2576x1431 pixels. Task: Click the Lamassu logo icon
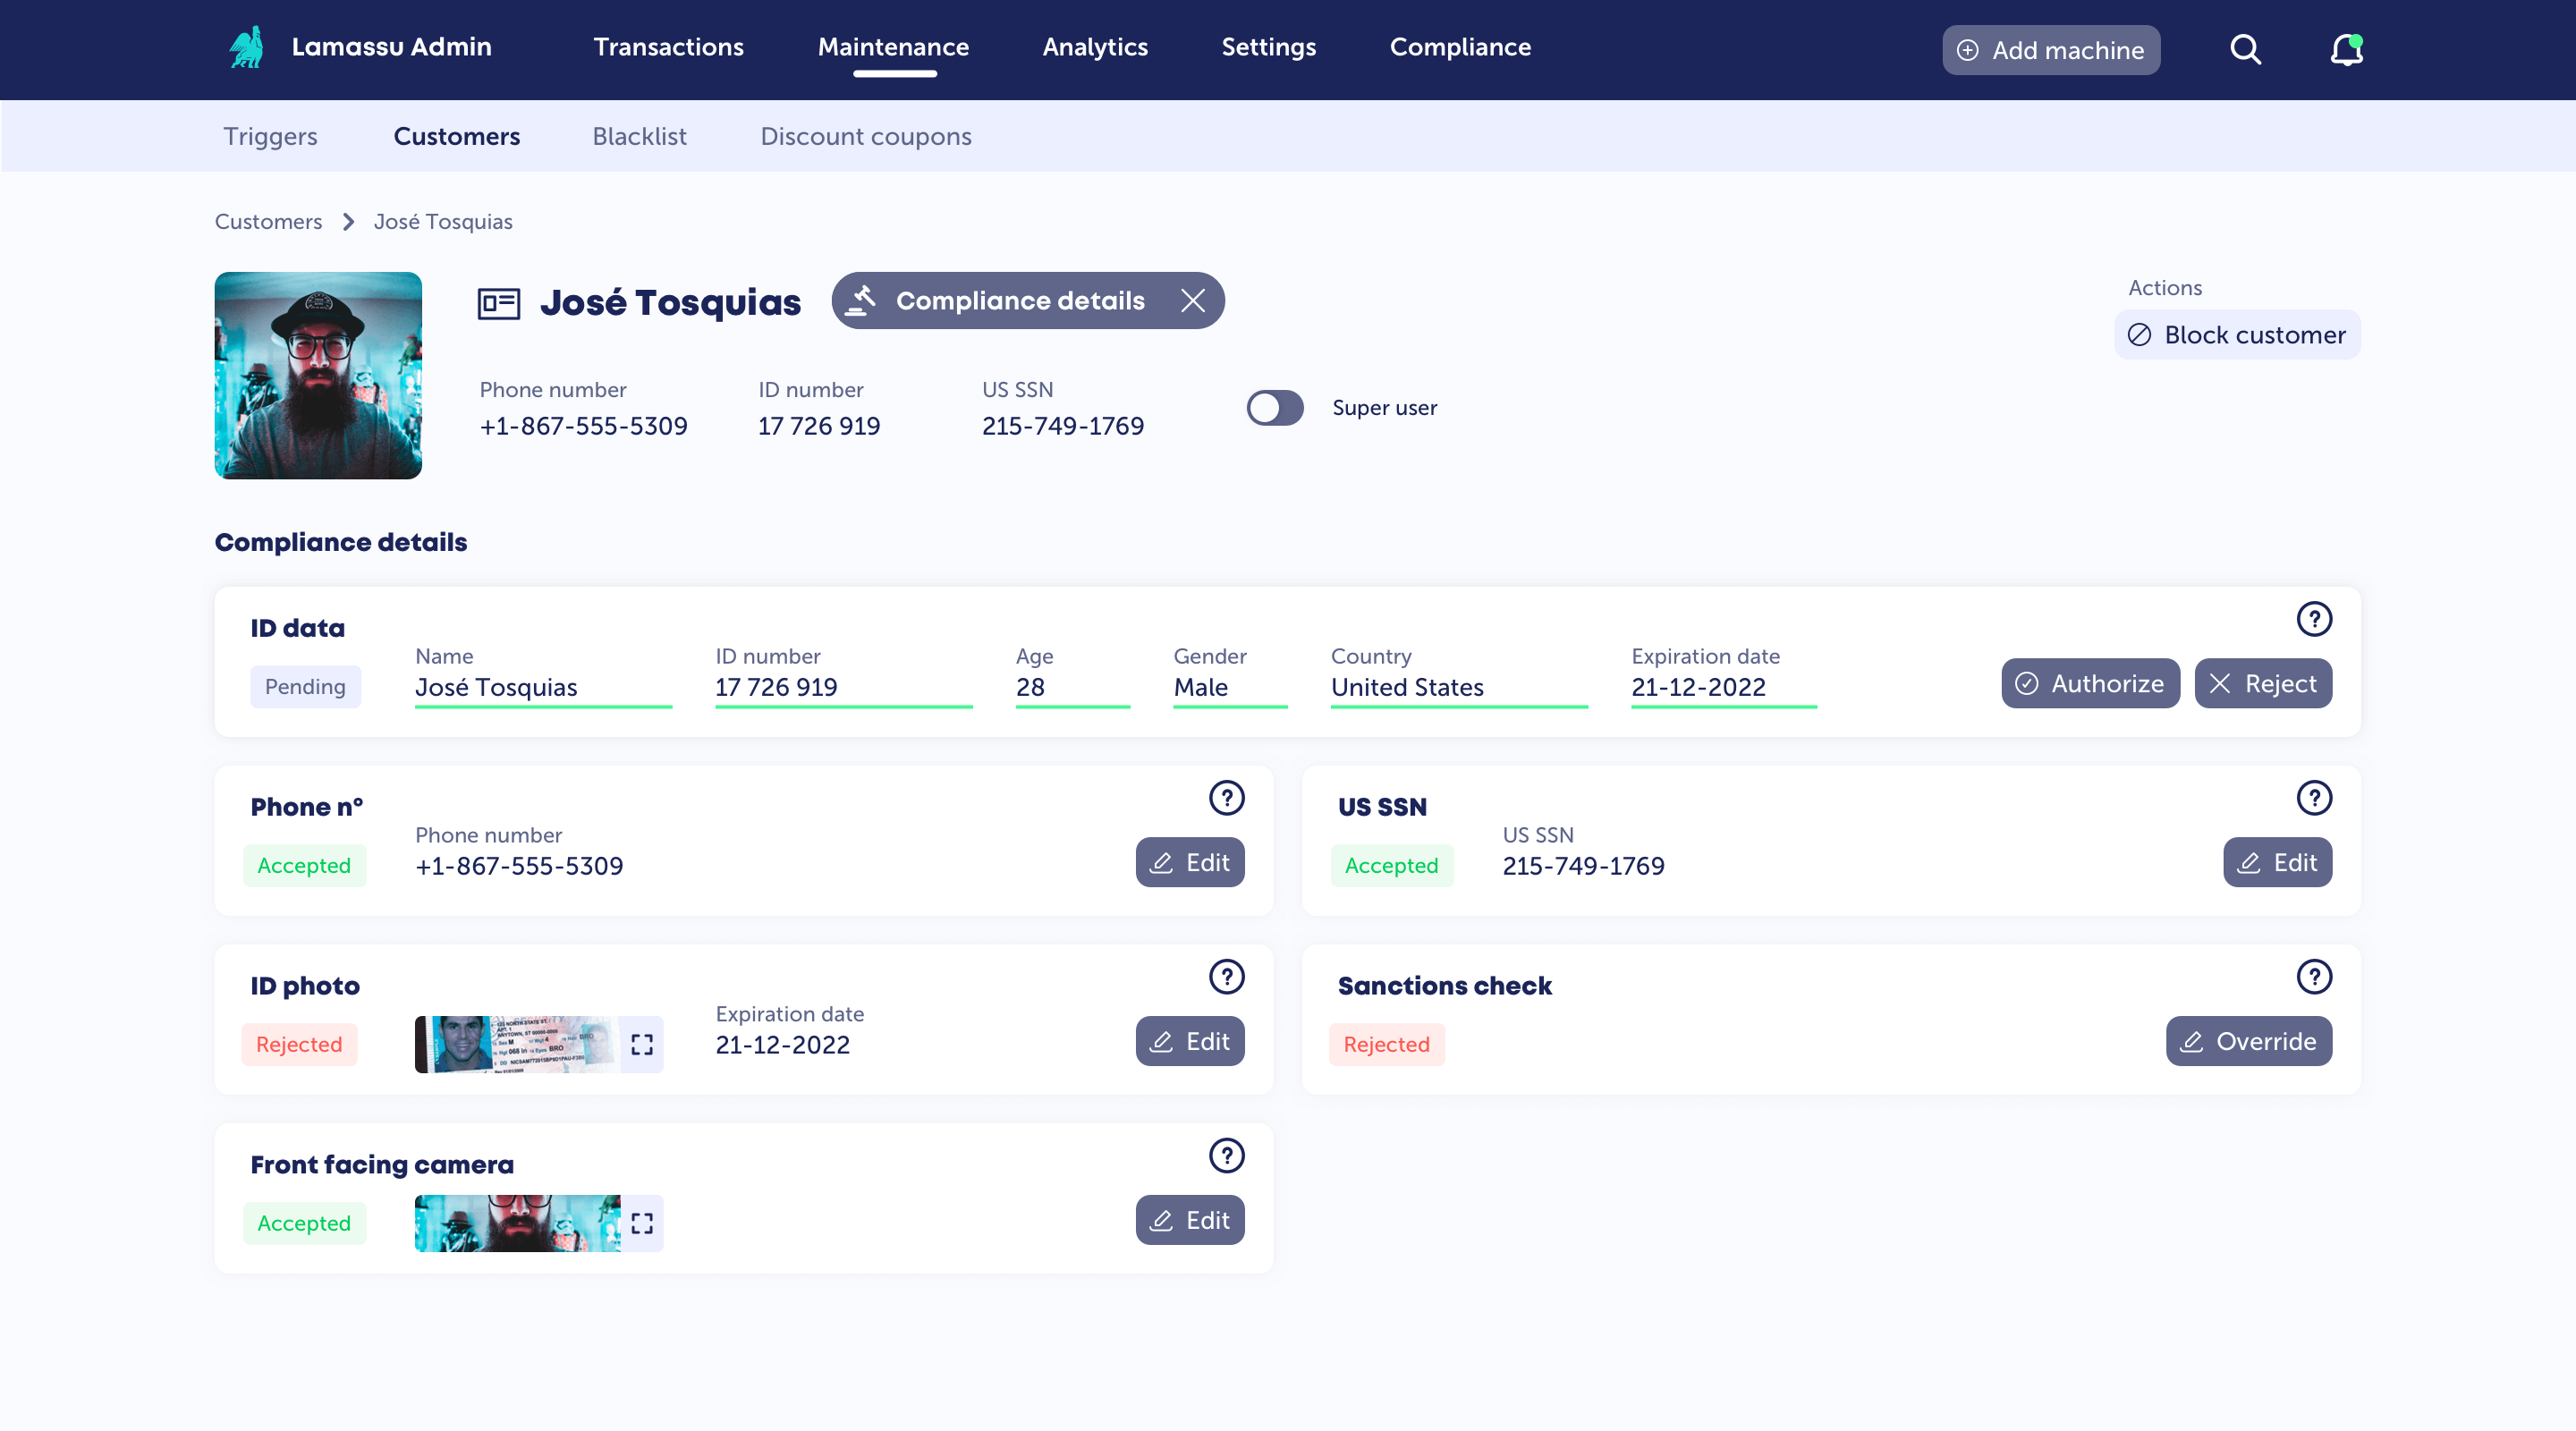click(x=246, y=47)
